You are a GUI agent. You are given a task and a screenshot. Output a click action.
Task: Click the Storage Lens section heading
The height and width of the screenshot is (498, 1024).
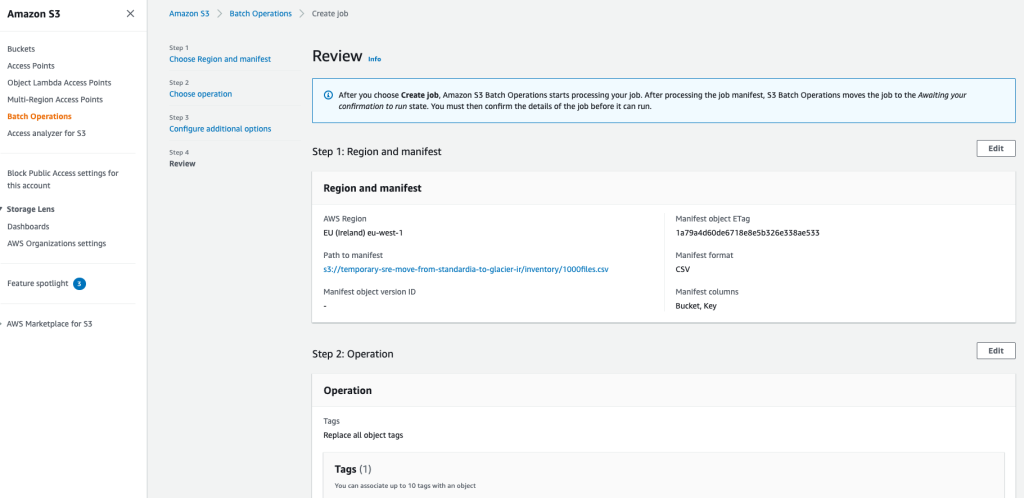click(x=31, y=210)
